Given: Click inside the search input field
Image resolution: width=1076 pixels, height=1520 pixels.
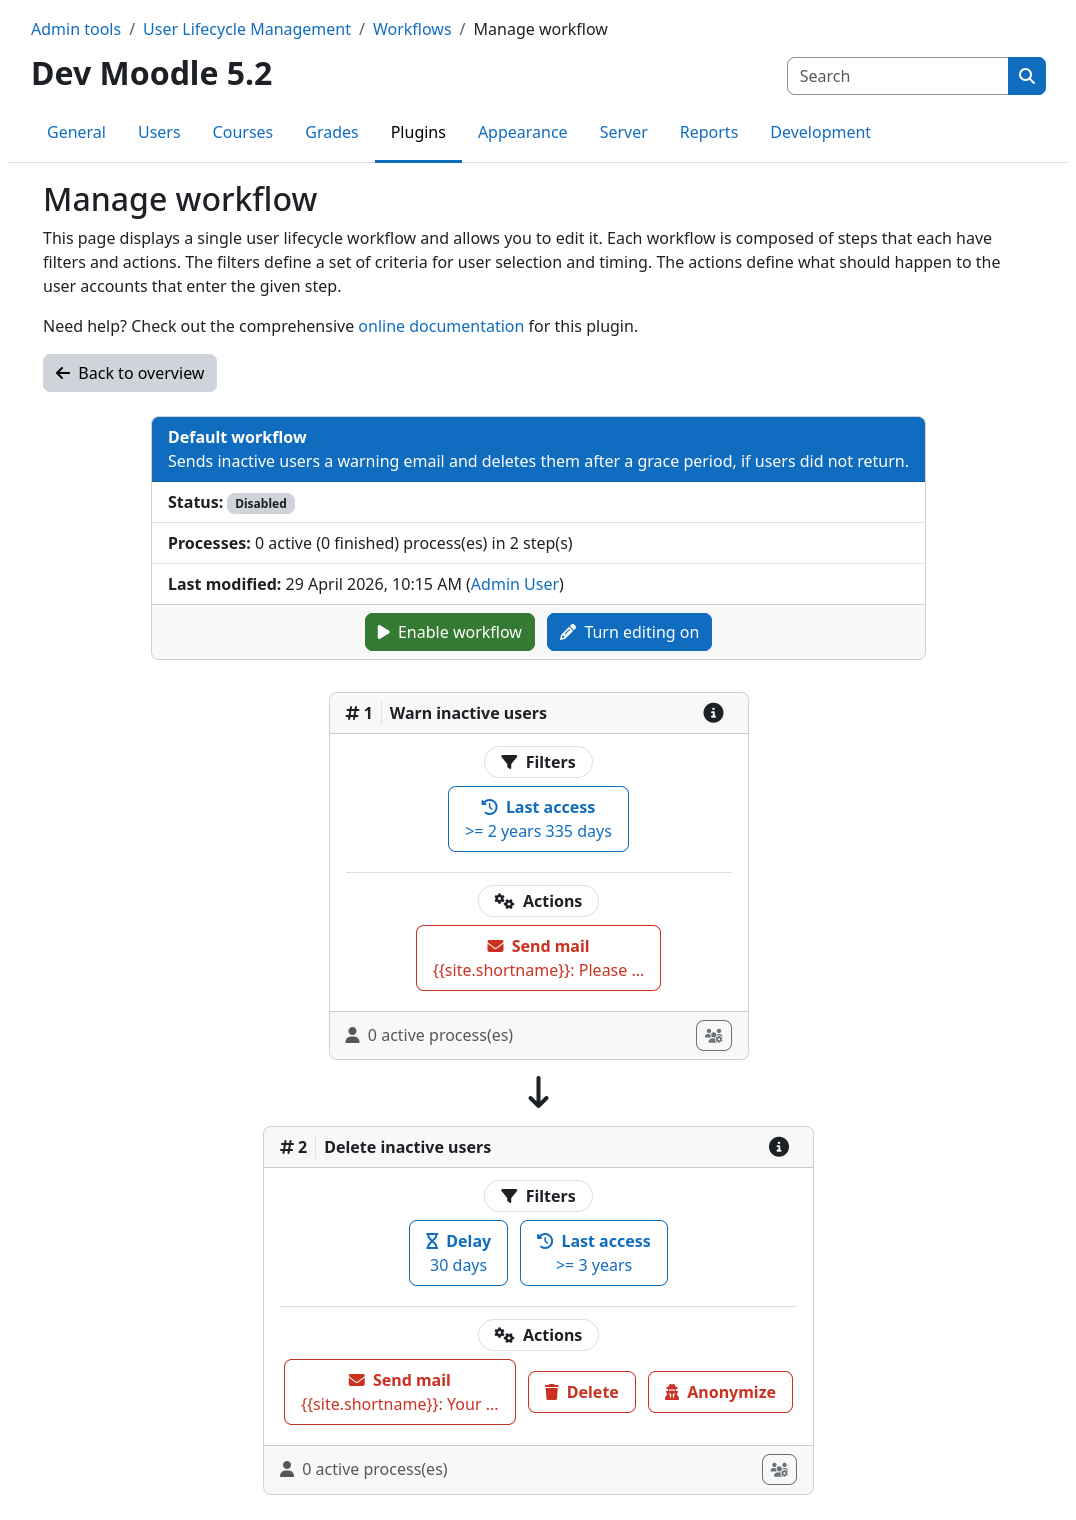Looking at the screenshot, I should 897,75.
